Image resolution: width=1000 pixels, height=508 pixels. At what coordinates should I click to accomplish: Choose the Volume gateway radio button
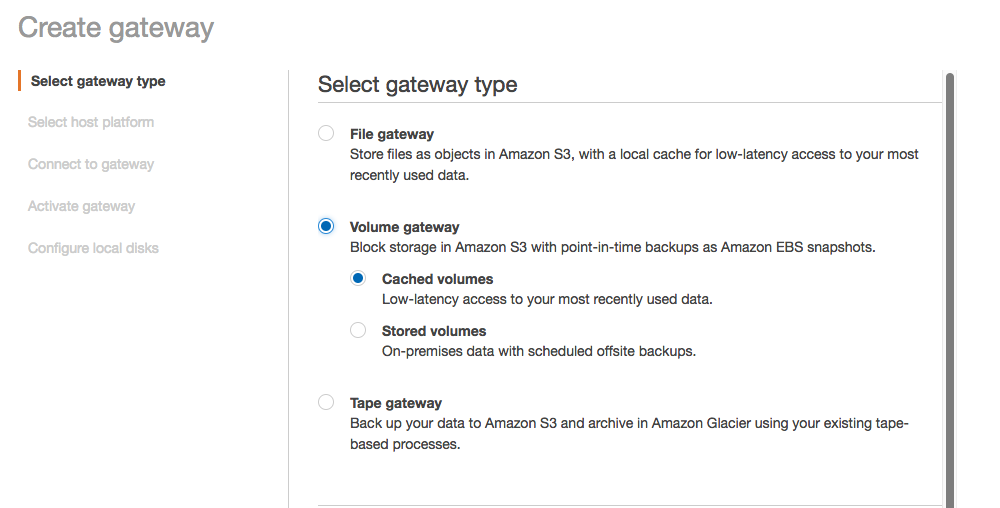[326, 227]
